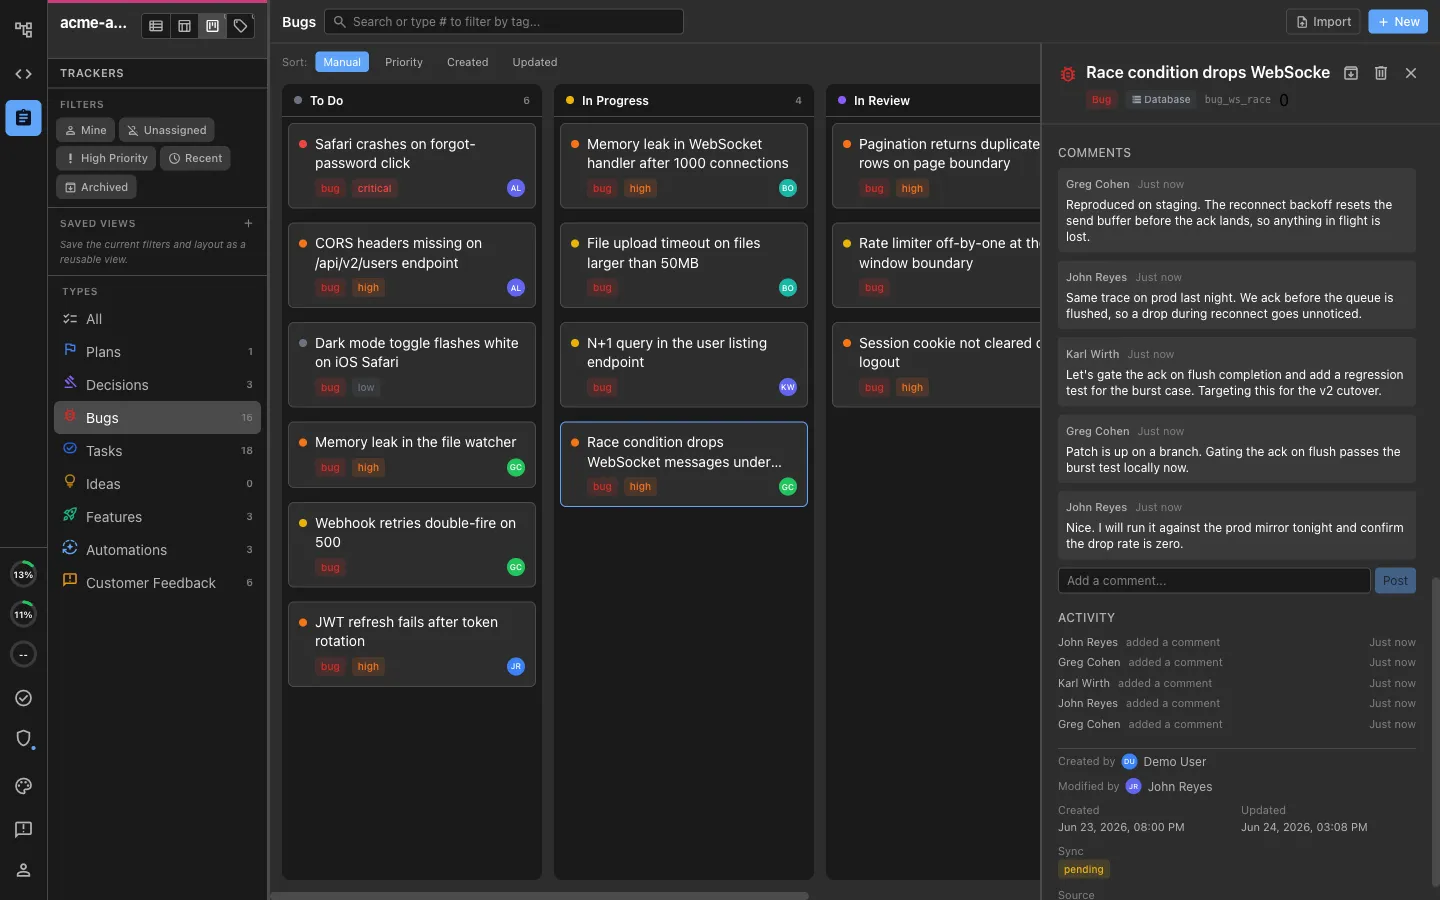Toggle the Recent filter
Viewport: 1440px width, 900px height.
(x=195, y=158)
